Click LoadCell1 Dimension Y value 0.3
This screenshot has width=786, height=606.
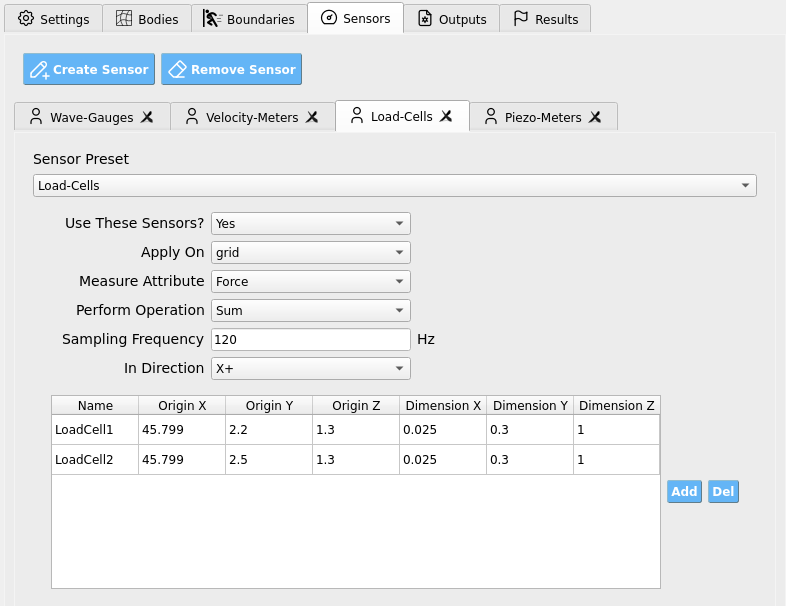[x=530, y=430]
